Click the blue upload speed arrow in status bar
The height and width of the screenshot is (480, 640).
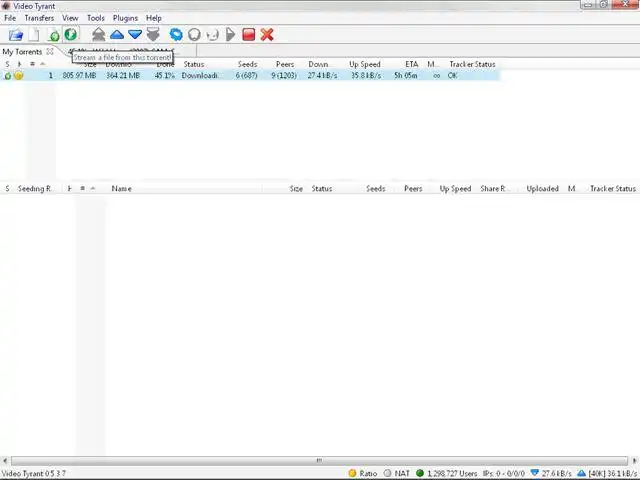click(x=582, y=473)
